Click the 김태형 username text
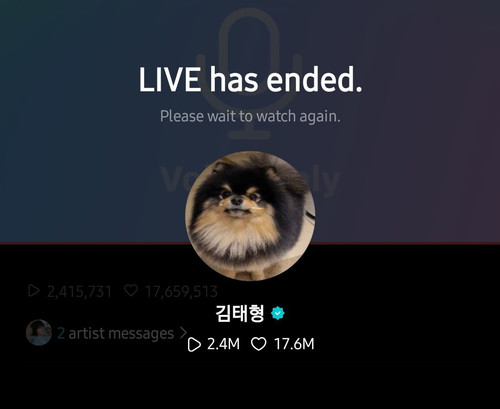 pyautogui.click(x=240, y=313)
